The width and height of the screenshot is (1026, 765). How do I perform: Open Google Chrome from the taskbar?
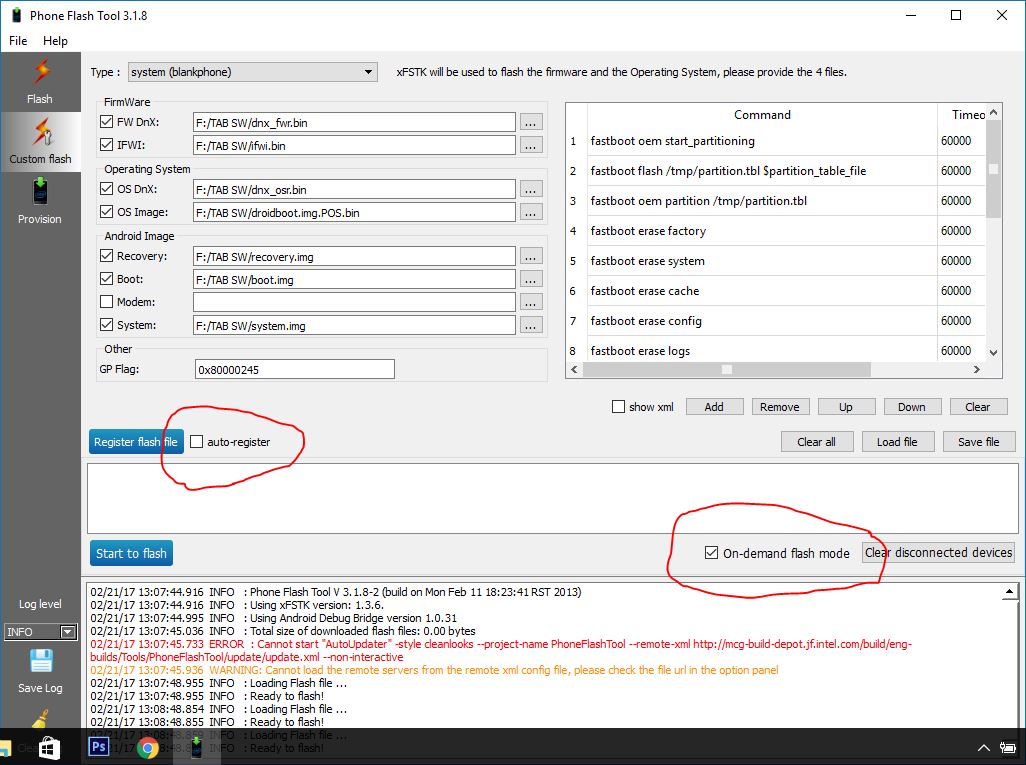[x=148, y=747]
